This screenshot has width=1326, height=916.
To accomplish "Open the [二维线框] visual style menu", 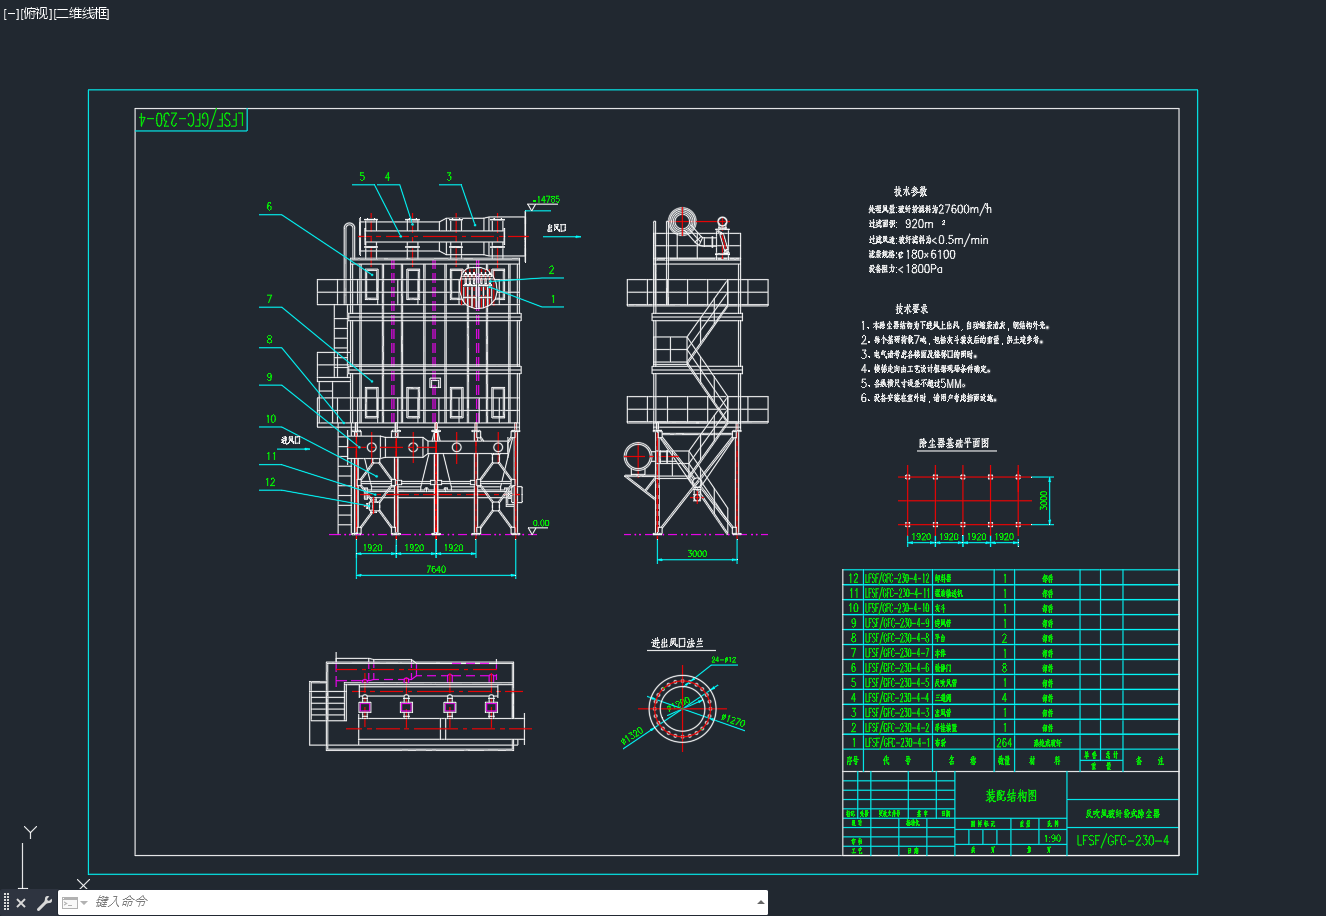I will [x=81, y=13].
